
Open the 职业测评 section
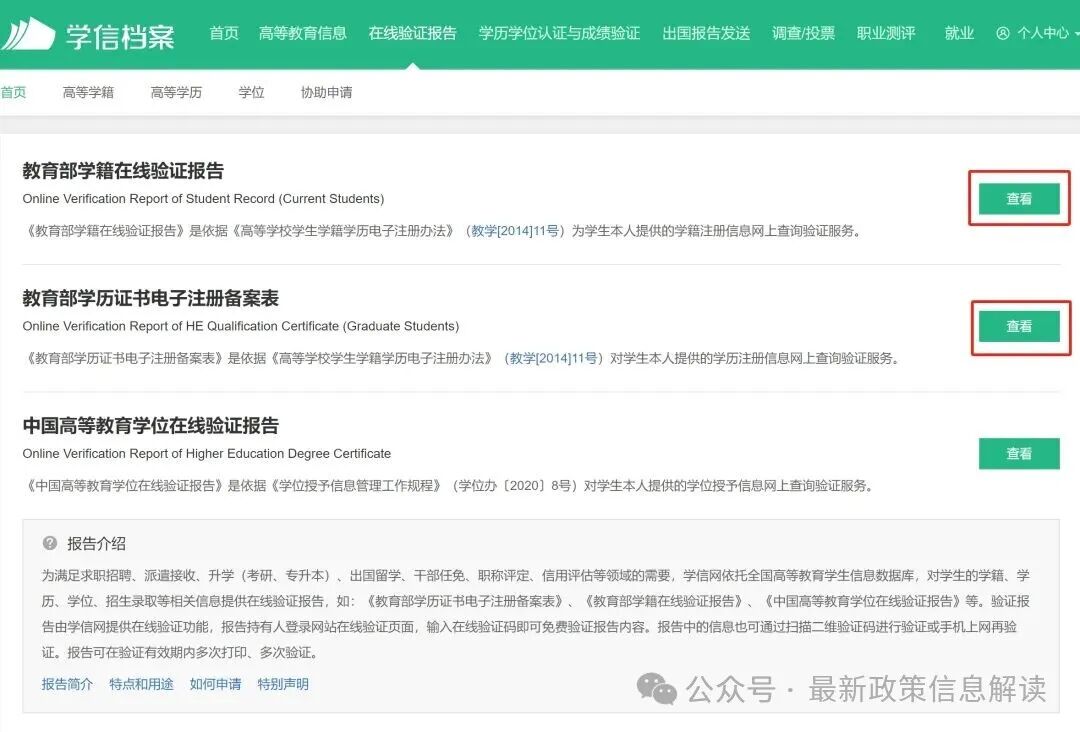click(886, 32)
